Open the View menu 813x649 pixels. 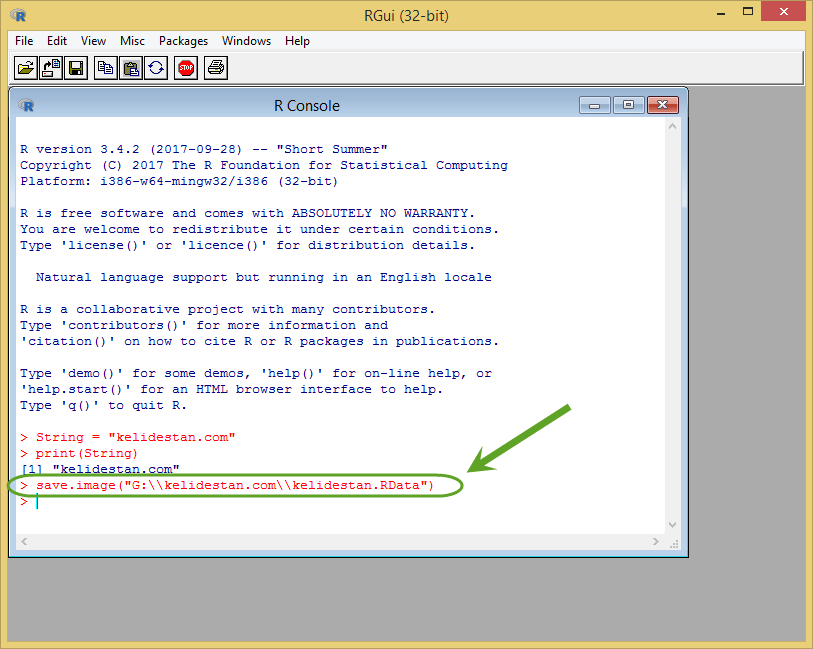point(93,41)
